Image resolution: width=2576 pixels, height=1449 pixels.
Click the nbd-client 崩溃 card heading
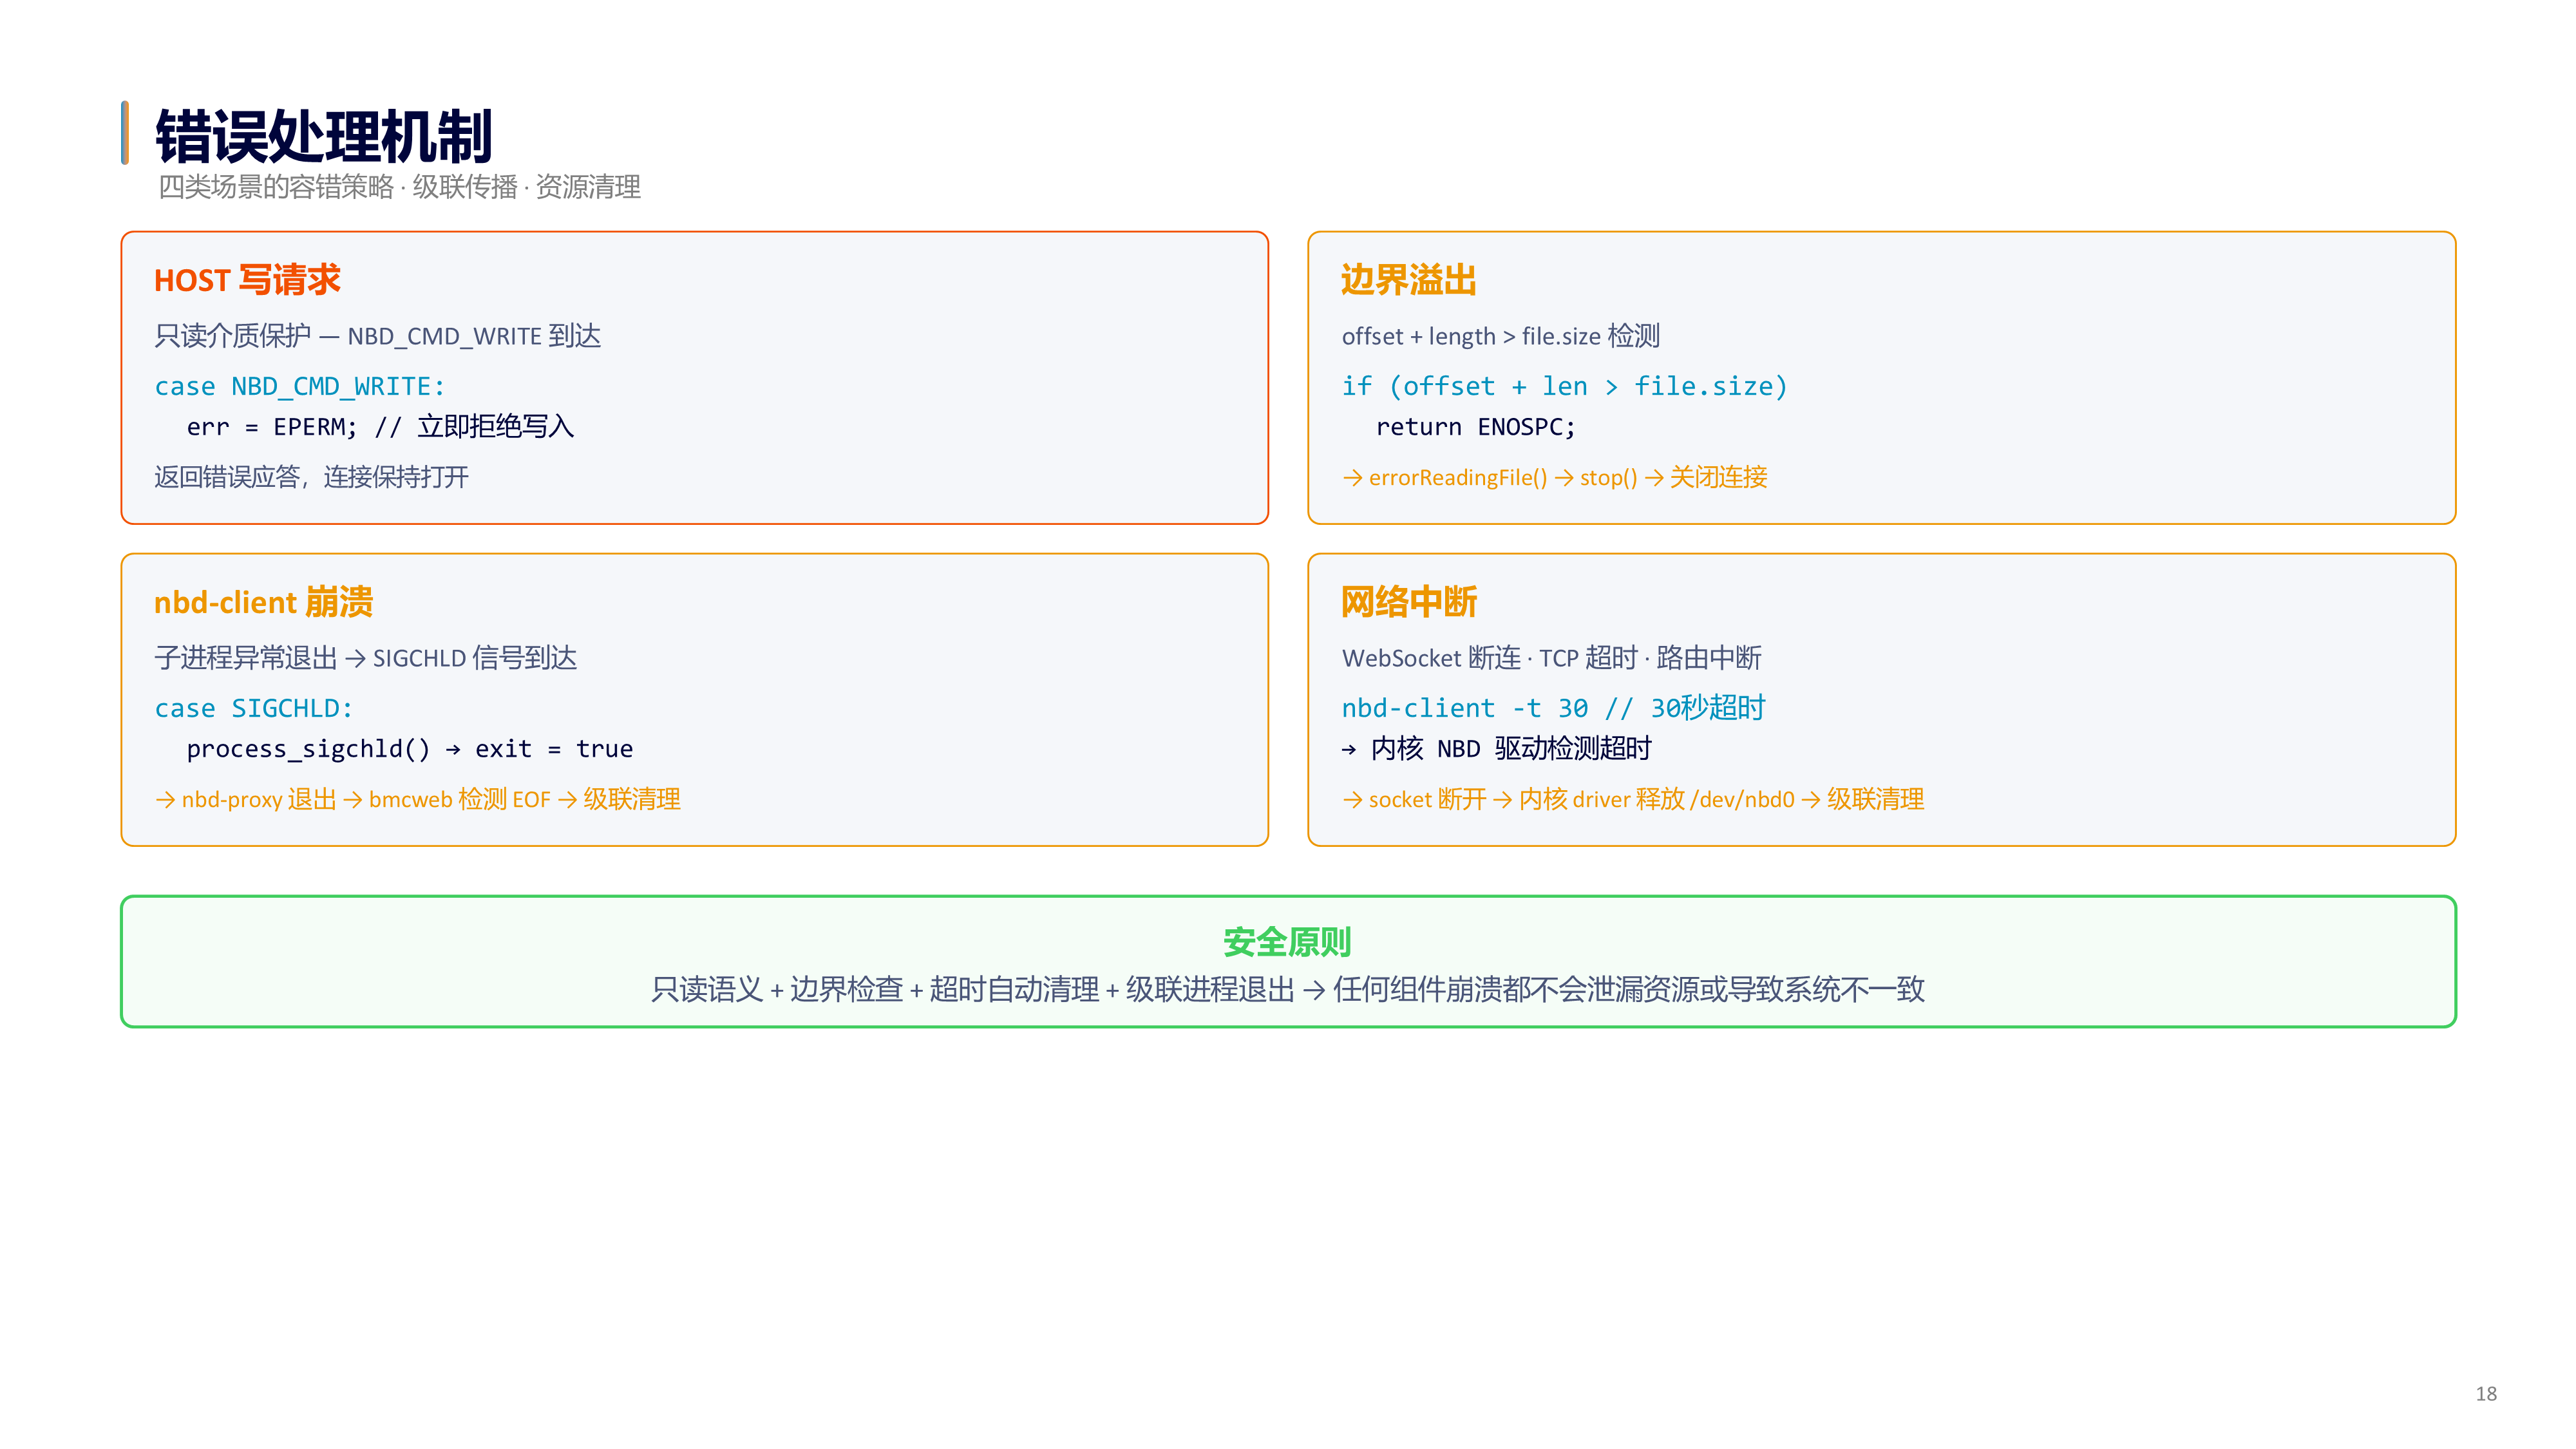click(x=263, y=602)
